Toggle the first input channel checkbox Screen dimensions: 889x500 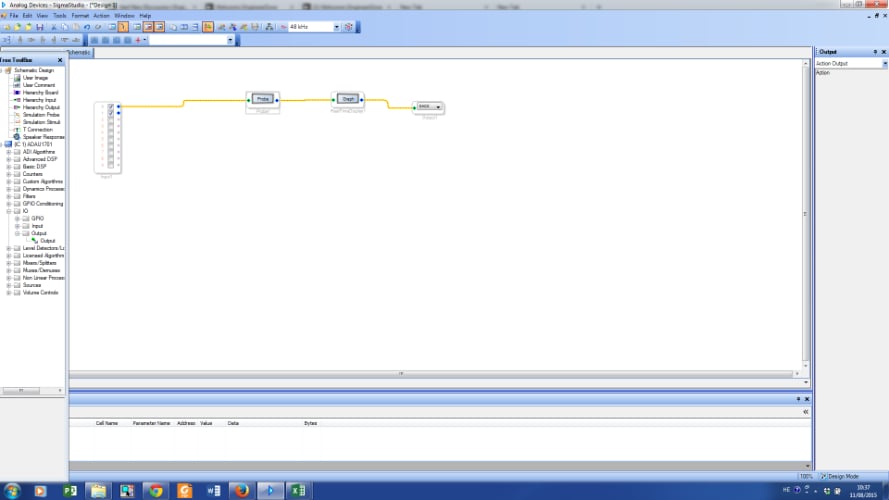coord(111,107)
